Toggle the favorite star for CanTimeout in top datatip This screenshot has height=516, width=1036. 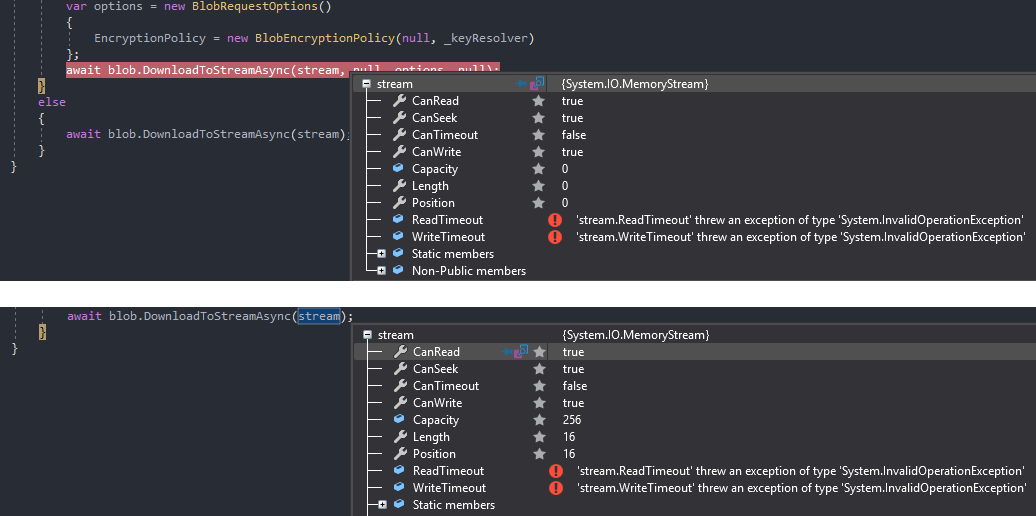539,135
